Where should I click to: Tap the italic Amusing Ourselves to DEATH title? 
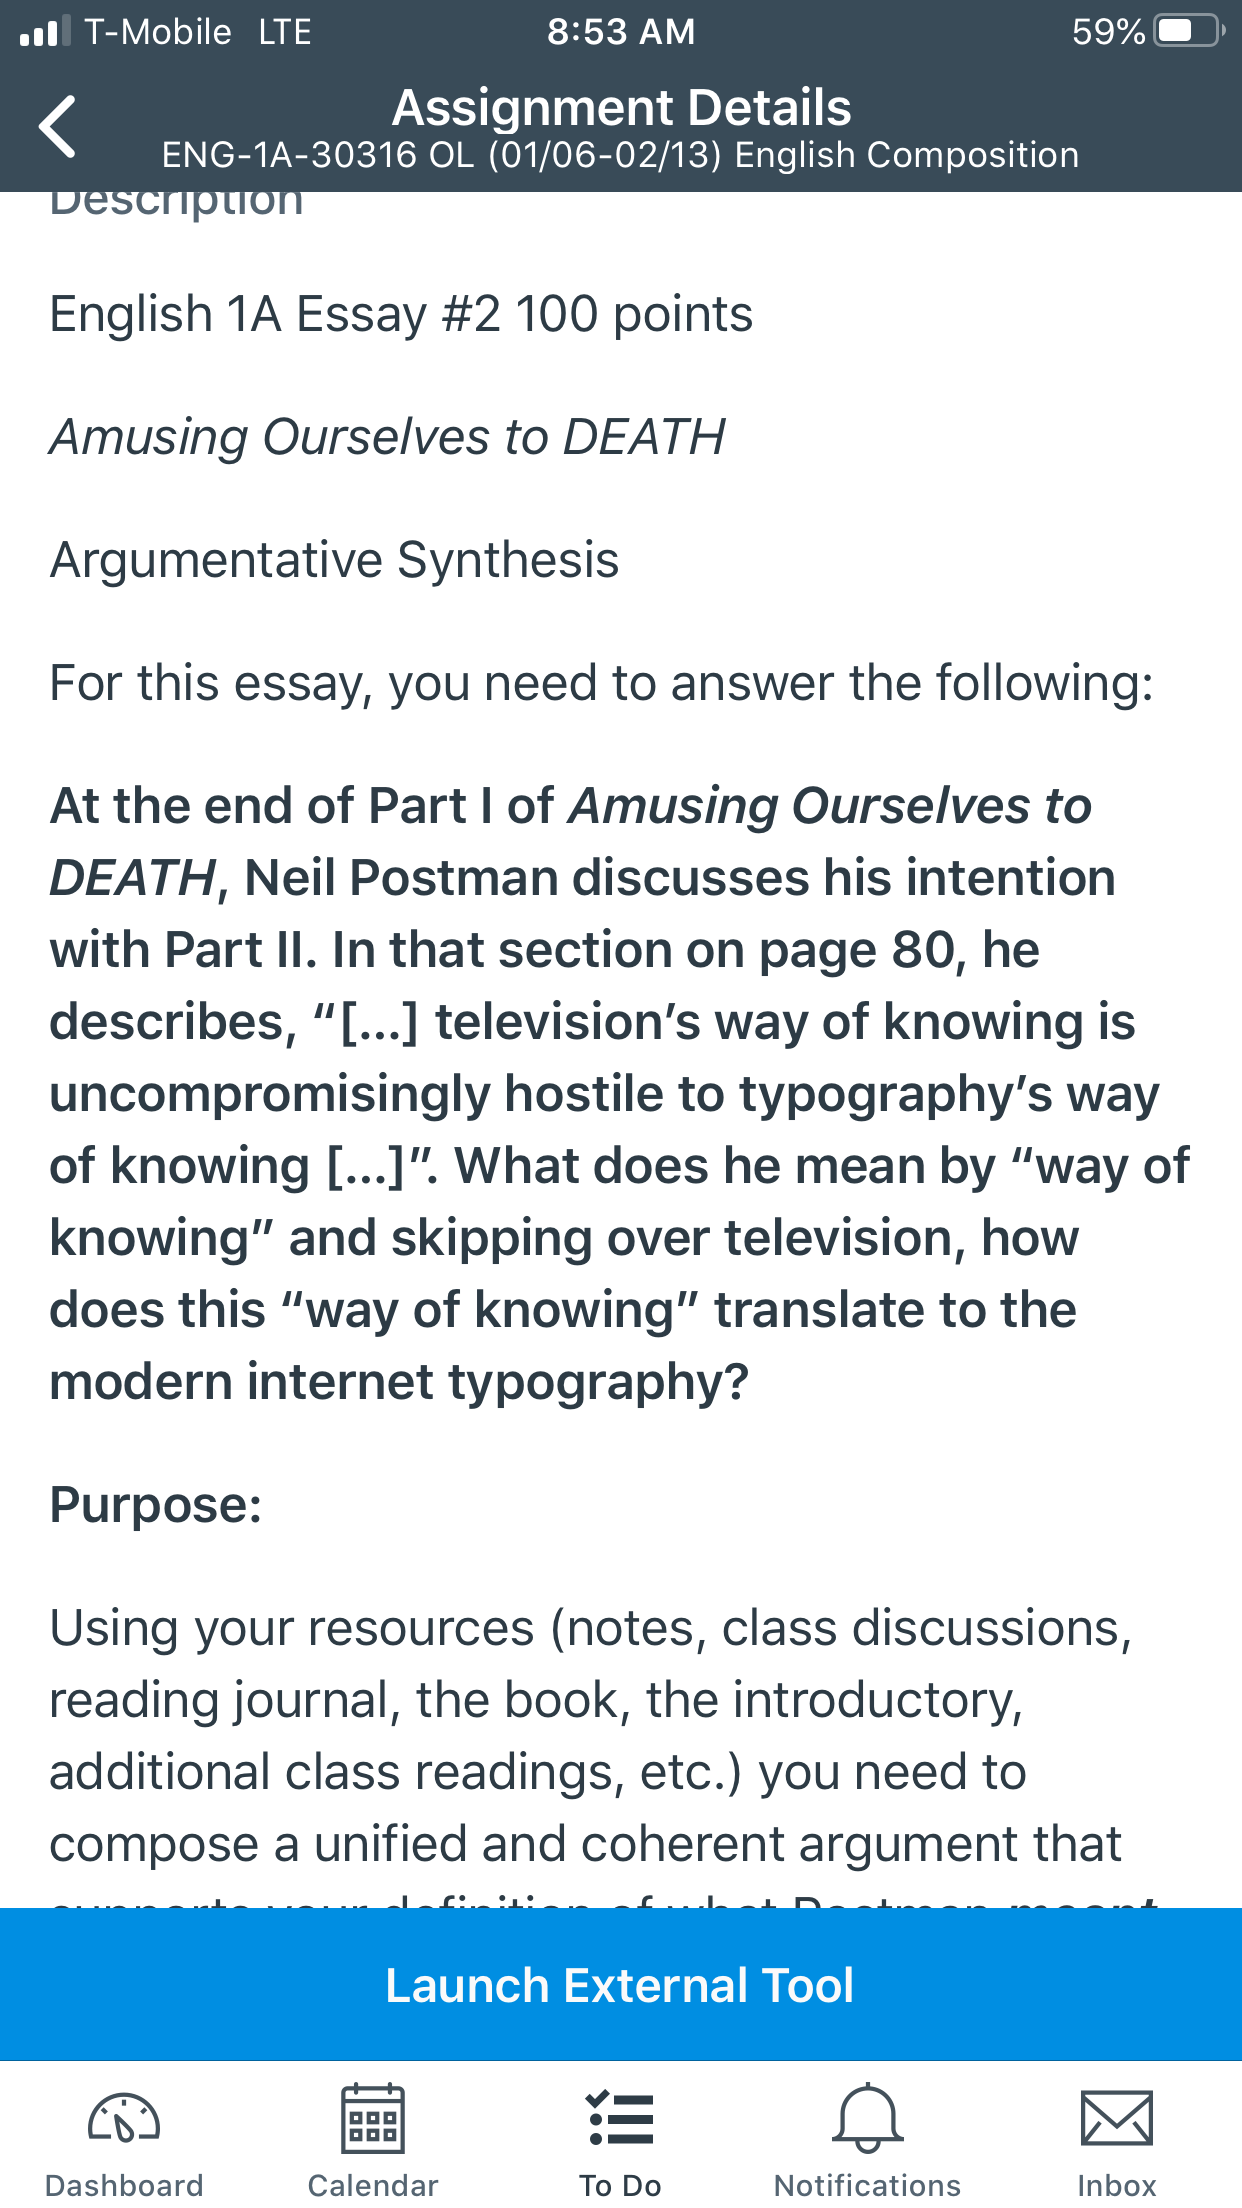[388, 437]
